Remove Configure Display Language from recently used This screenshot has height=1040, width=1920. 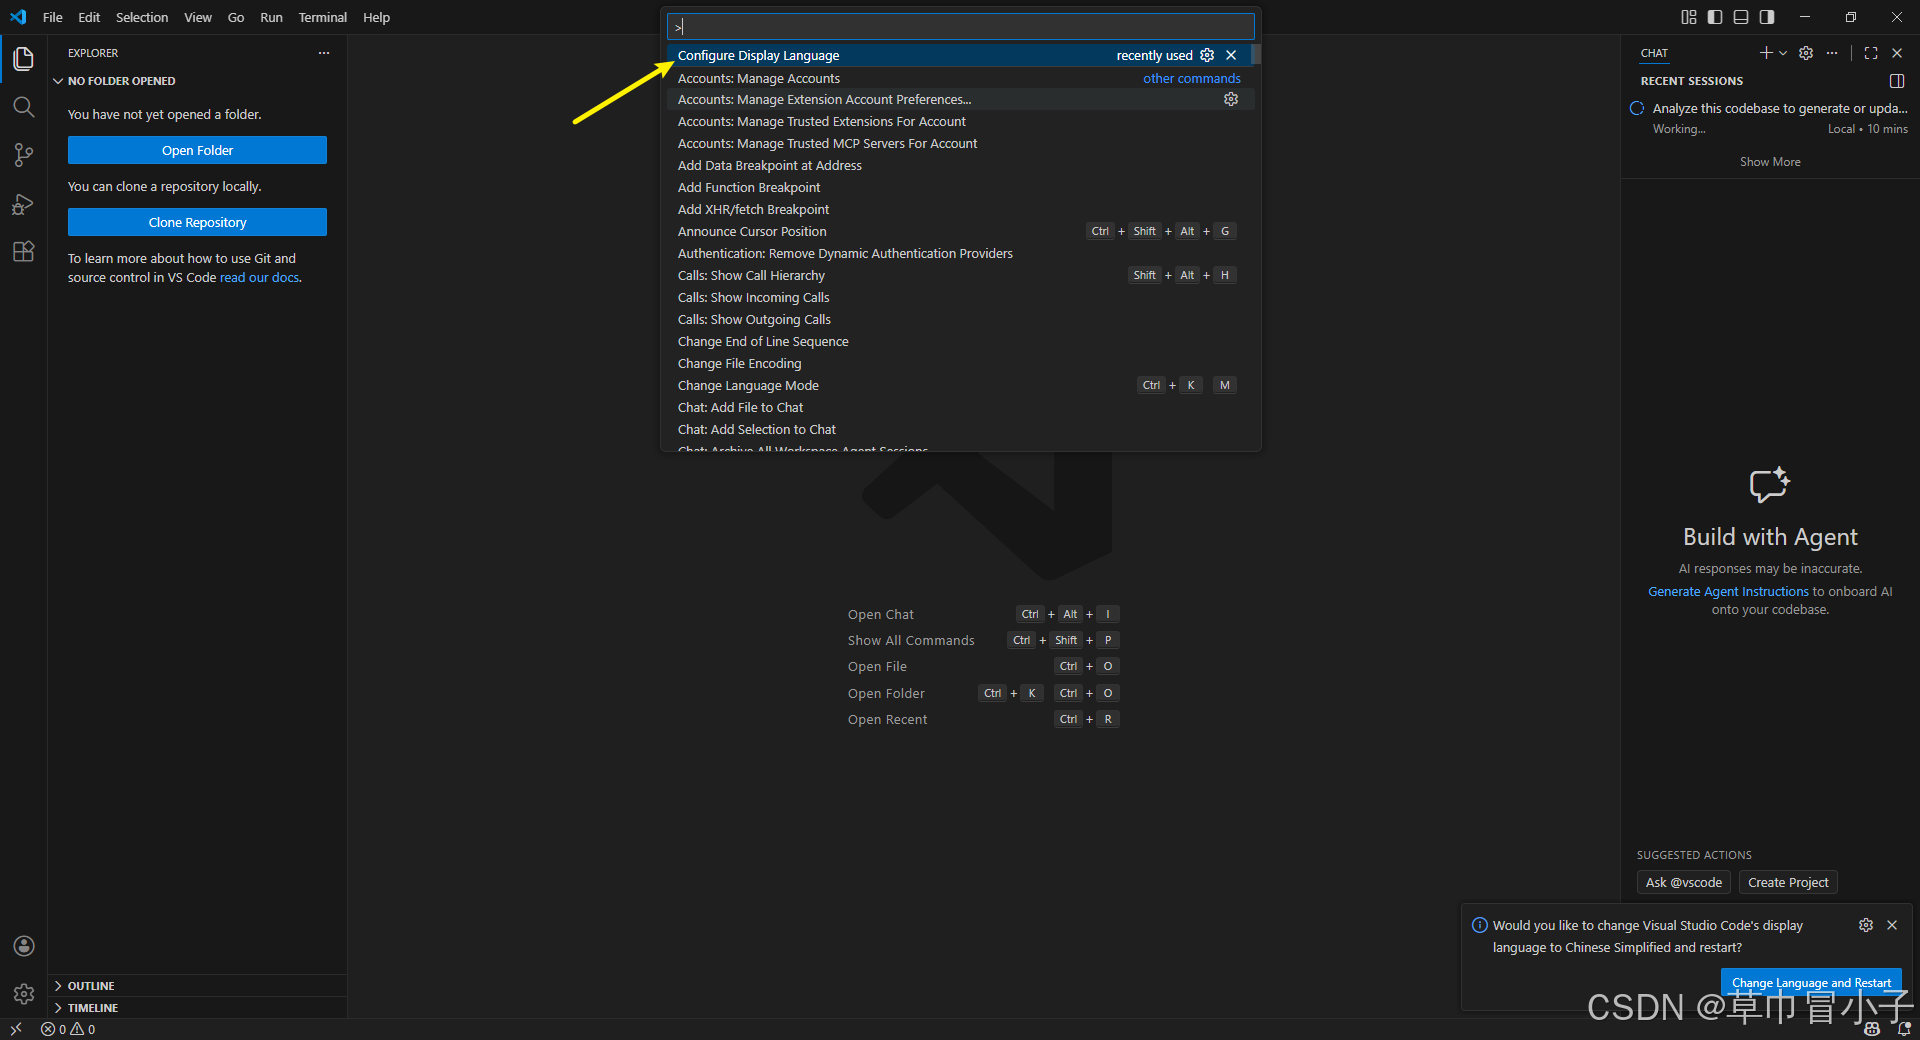[1231, 55]
